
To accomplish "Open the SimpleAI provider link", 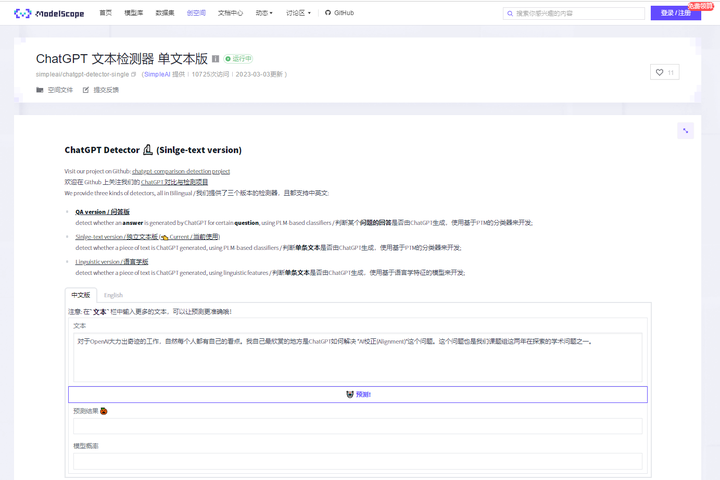I will tap(157, 74).
